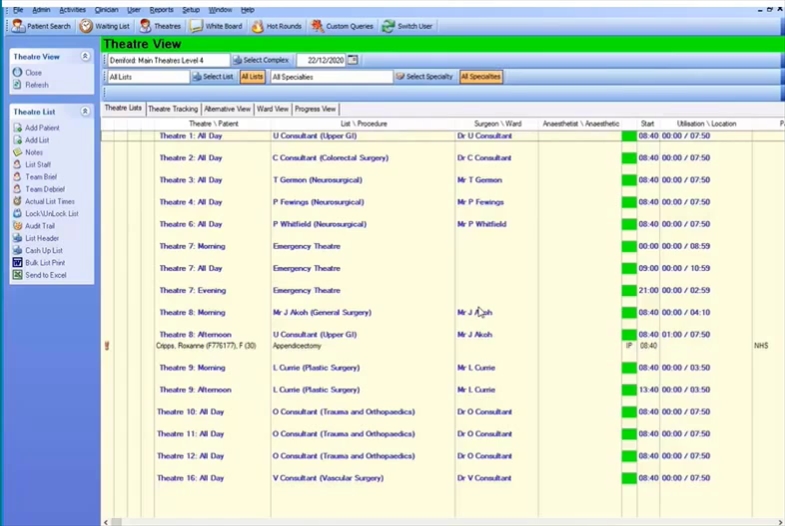Open Hot Rounds from toolbar
This screenshot has width=785, height=526.
(277, 26)
